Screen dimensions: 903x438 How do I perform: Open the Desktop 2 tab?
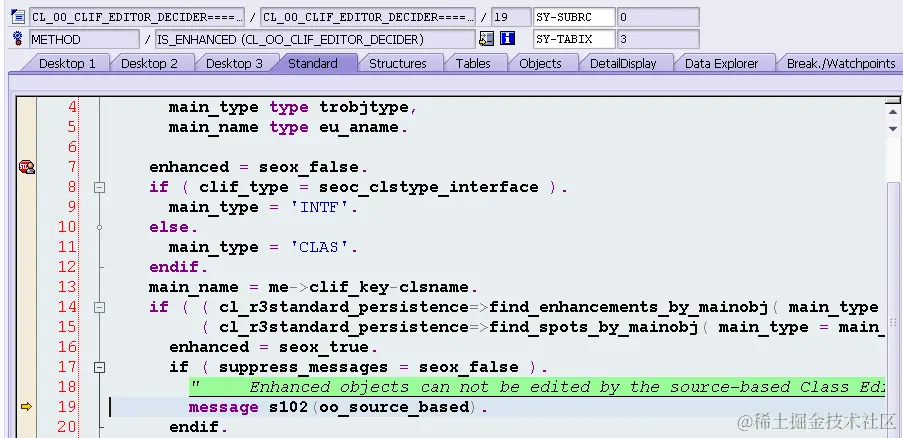pos(149,63)
